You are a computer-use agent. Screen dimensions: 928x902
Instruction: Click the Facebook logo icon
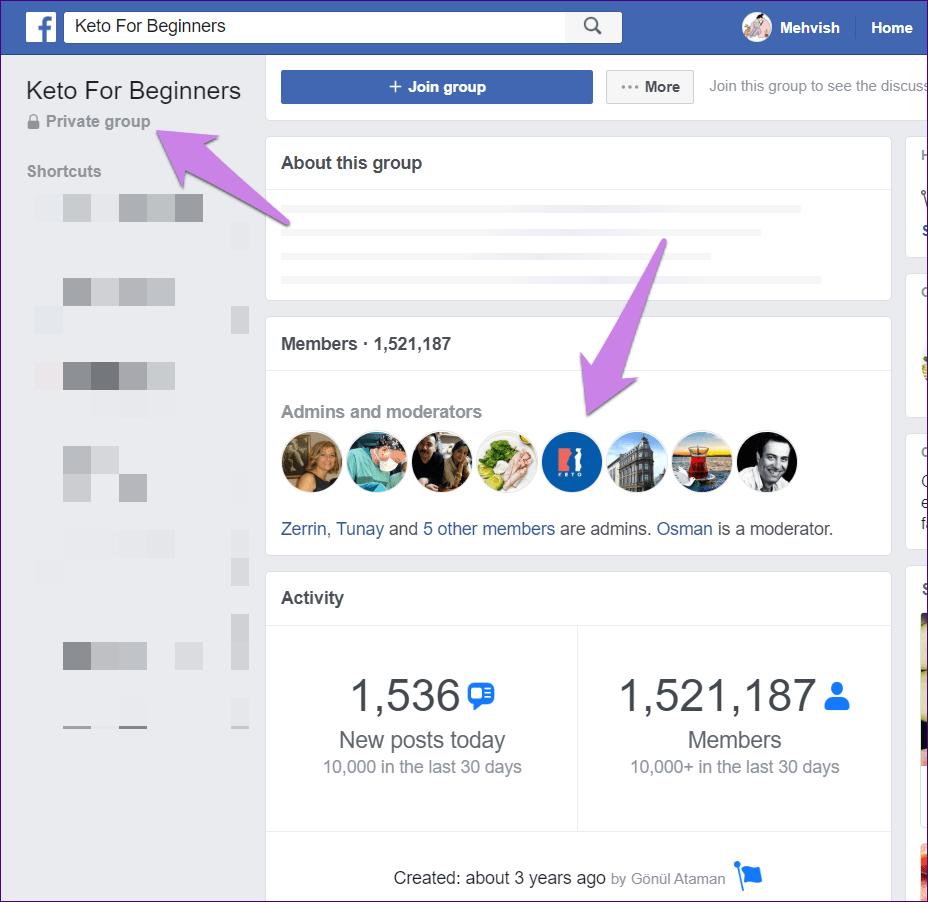(x=41, y=28)
